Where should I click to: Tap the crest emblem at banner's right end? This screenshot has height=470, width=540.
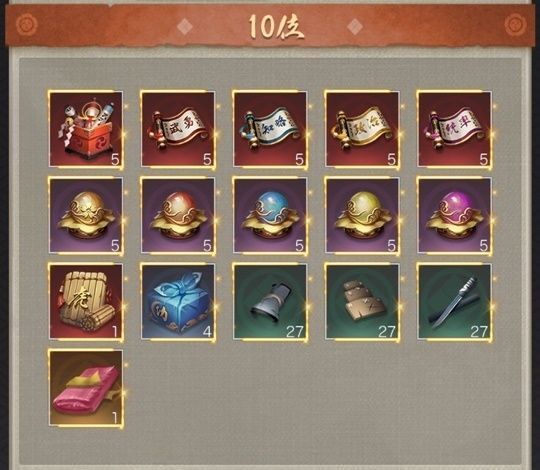516,24
